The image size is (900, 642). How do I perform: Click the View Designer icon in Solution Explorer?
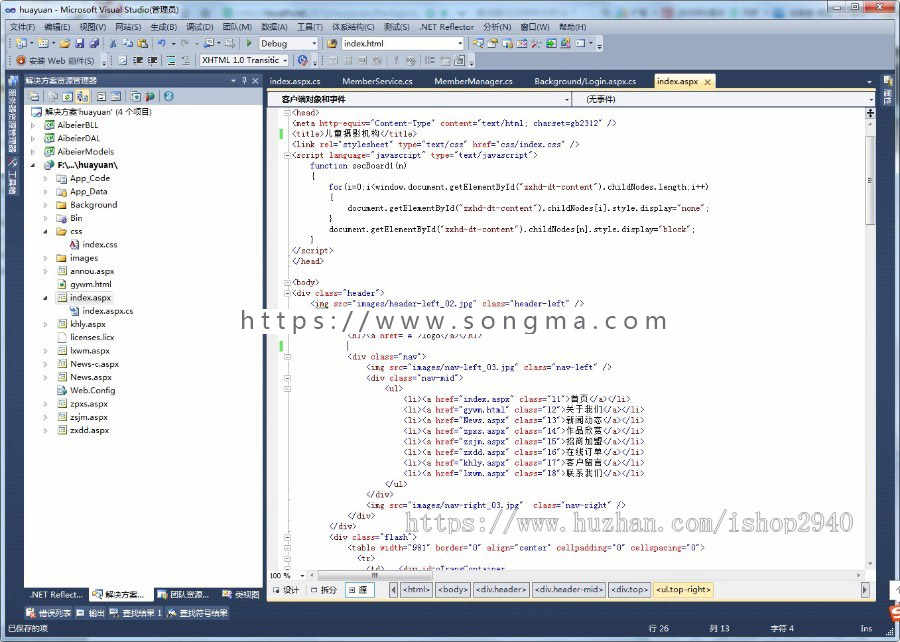point(115,96)
